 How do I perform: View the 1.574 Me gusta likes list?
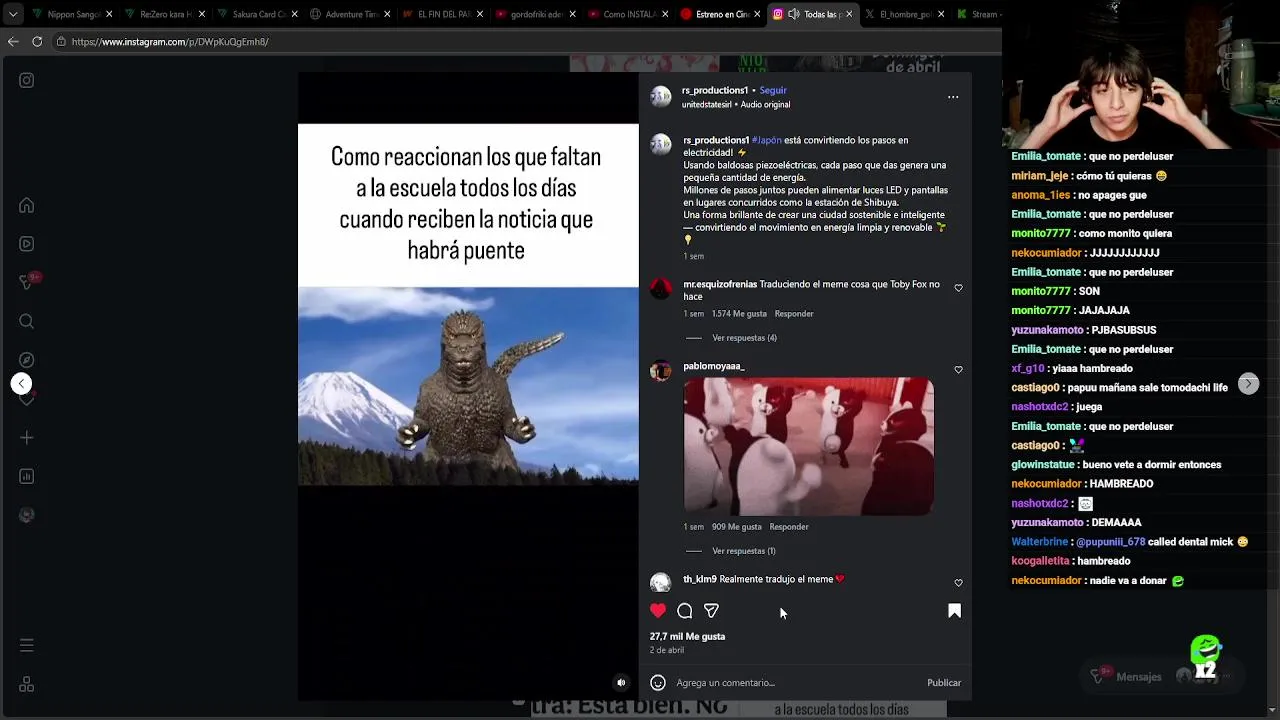coord(739,314)
